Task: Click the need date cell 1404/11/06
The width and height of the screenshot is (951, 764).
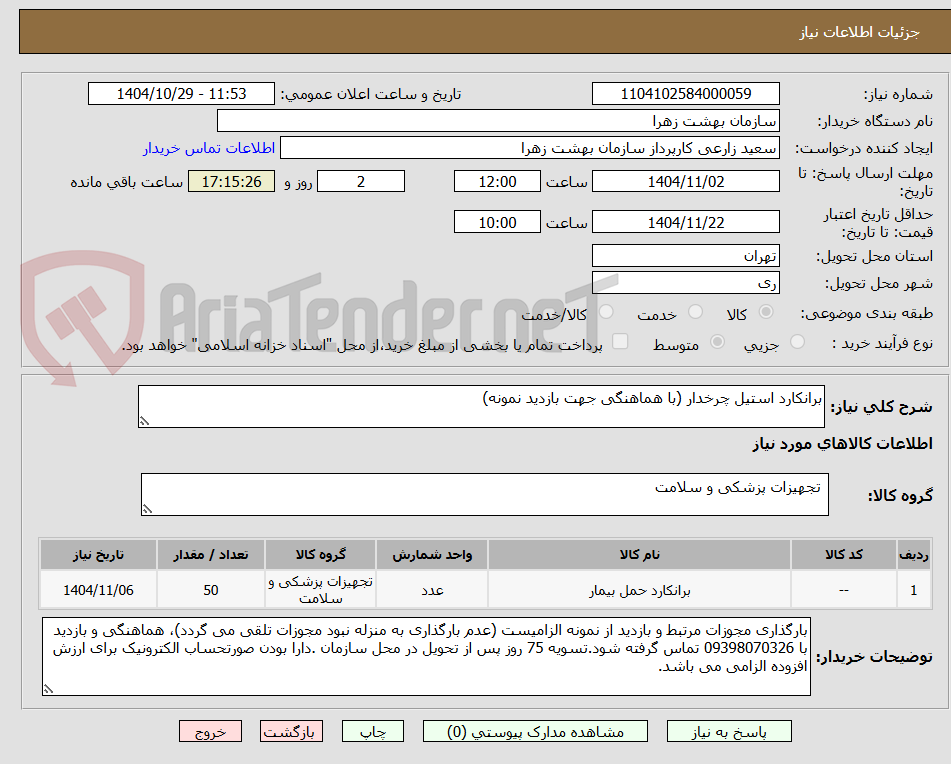Action: (98, 590)
